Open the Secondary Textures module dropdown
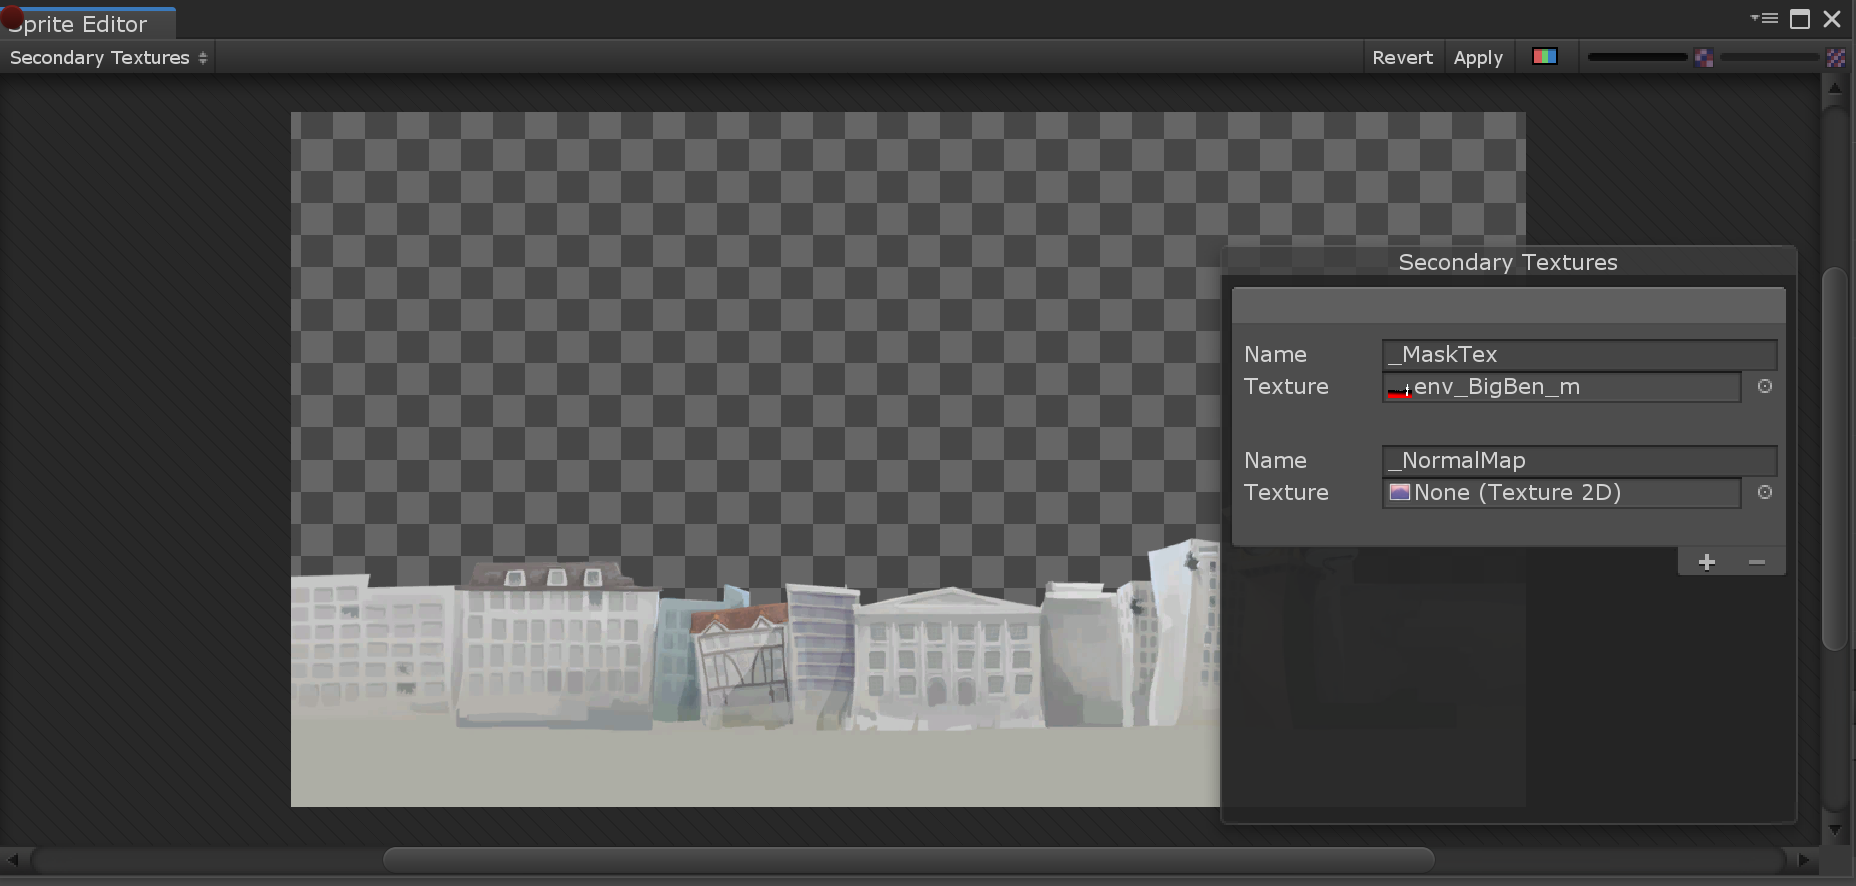Image resolution: width=1856 pixels, height=886 pixels. (108, 58)
